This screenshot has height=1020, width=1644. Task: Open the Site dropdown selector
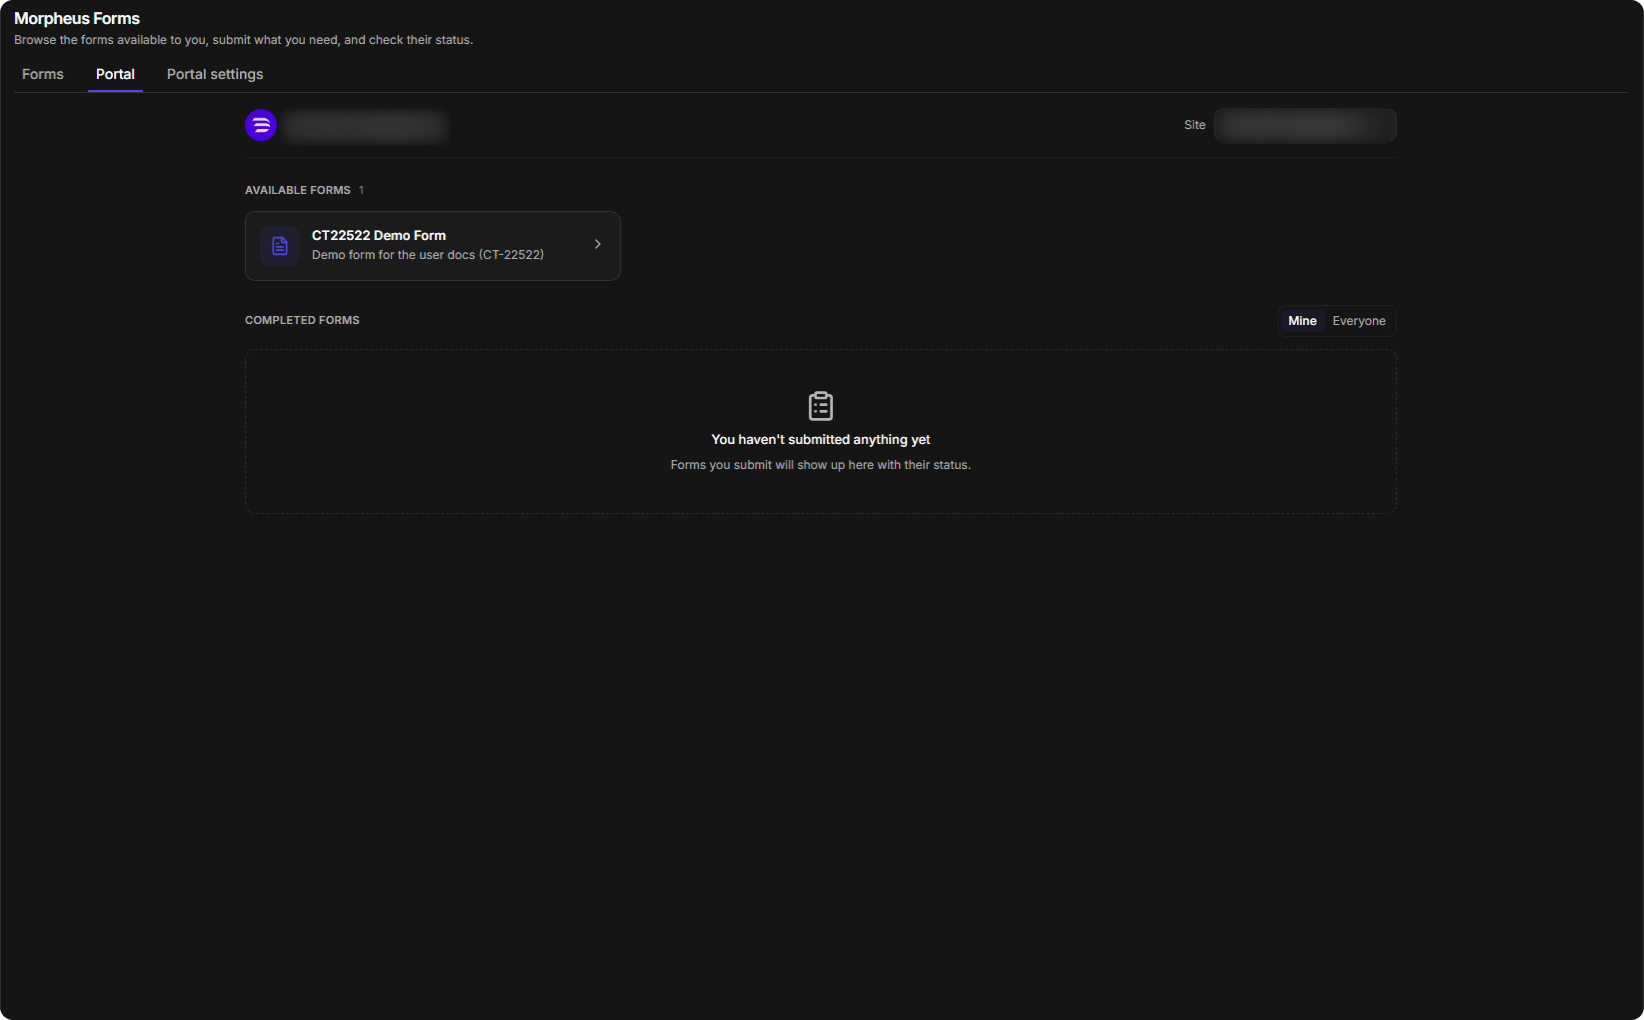tap(1305, 125)
